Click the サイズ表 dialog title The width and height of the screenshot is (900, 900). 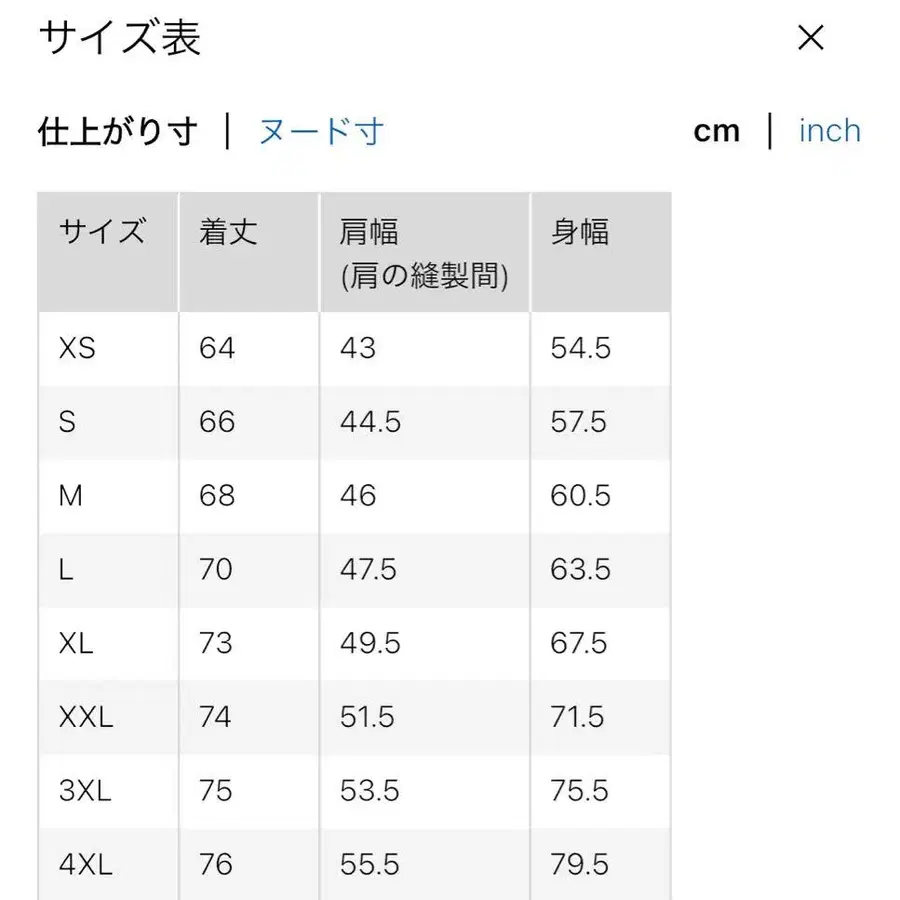tap(118, 40)
